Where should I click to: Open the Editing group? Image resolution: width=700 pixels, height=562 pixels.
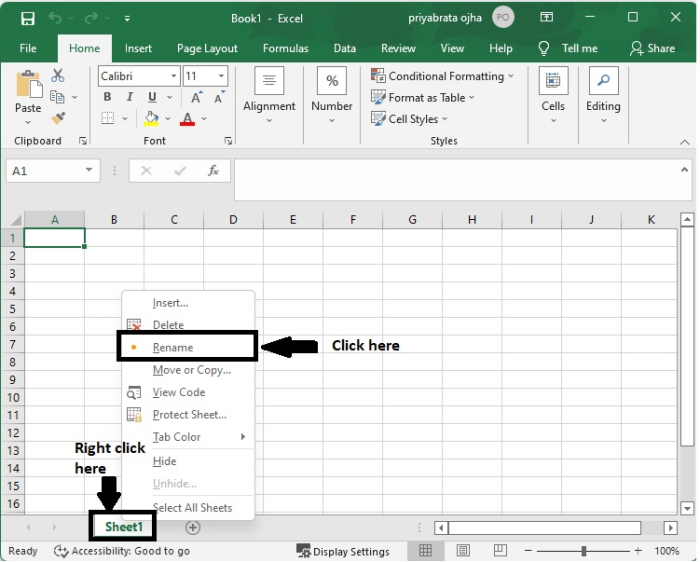click(x=603, y=96)
